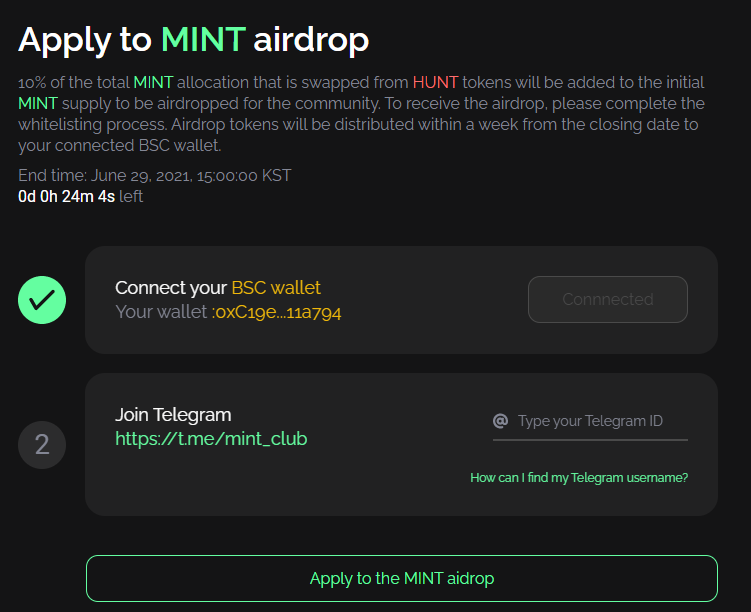Screen dimensions: 751x612
Task: Click the Apply to MINT airdrop page title
Action: [194, 39]
